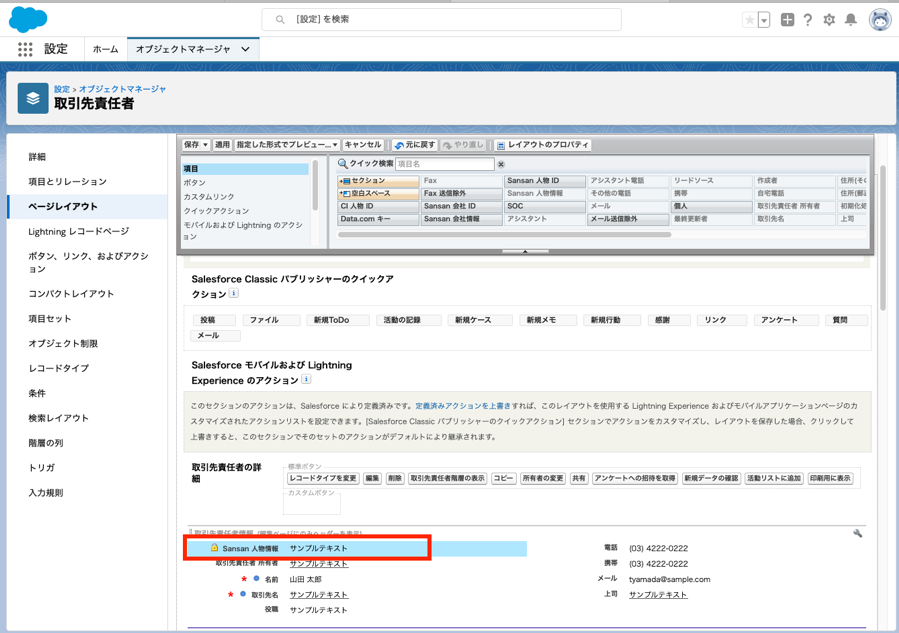The width and height of the screenshot is (899, 633).
Task: Open レイアウトのプロパティ
Action: coord(542,145)
